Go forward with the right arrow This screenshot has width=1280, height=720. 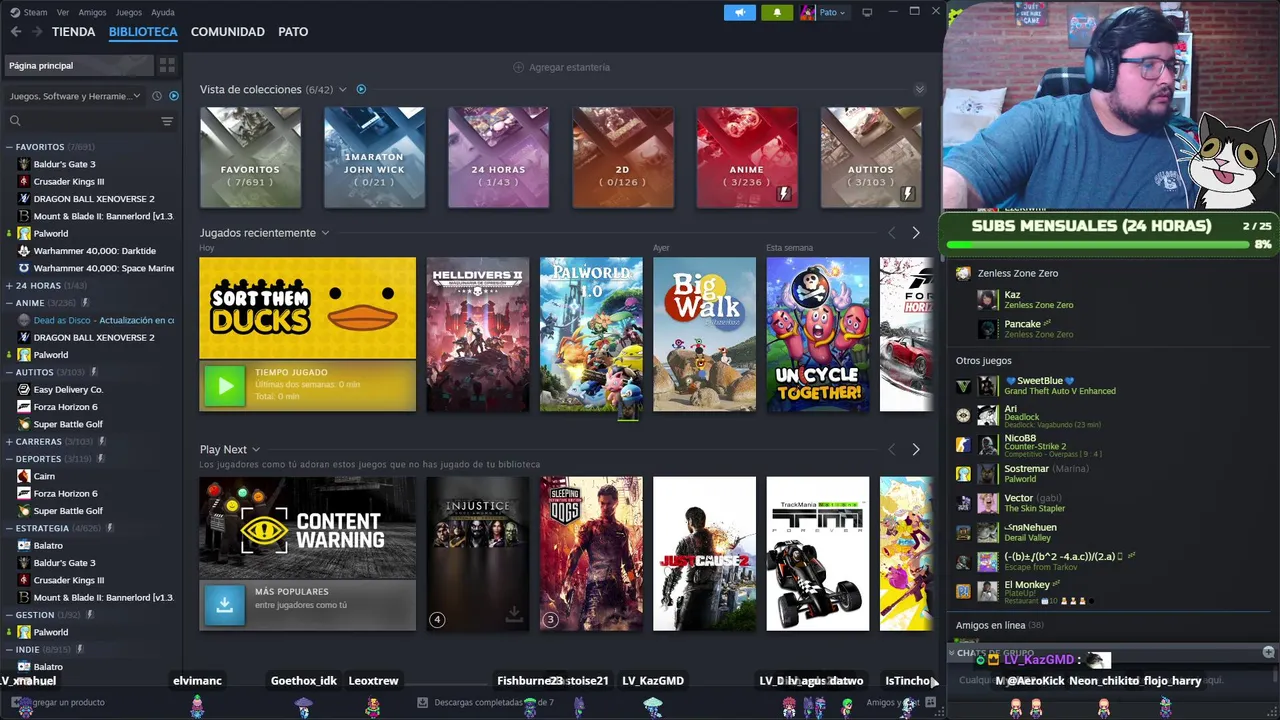(37, 32)
